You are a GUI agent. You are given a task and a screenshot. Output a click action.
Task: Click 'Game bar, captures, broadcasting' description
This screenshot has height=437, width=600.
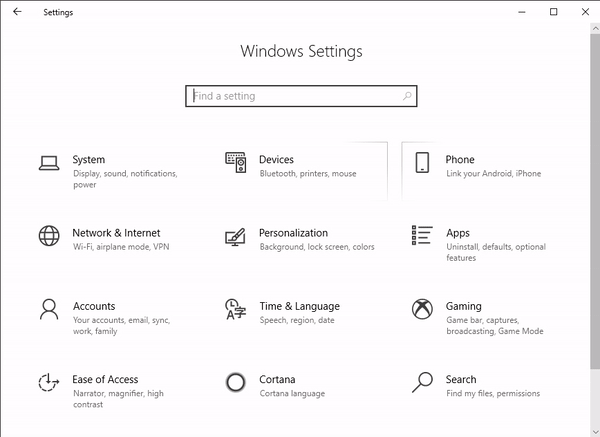click(494, 326)
